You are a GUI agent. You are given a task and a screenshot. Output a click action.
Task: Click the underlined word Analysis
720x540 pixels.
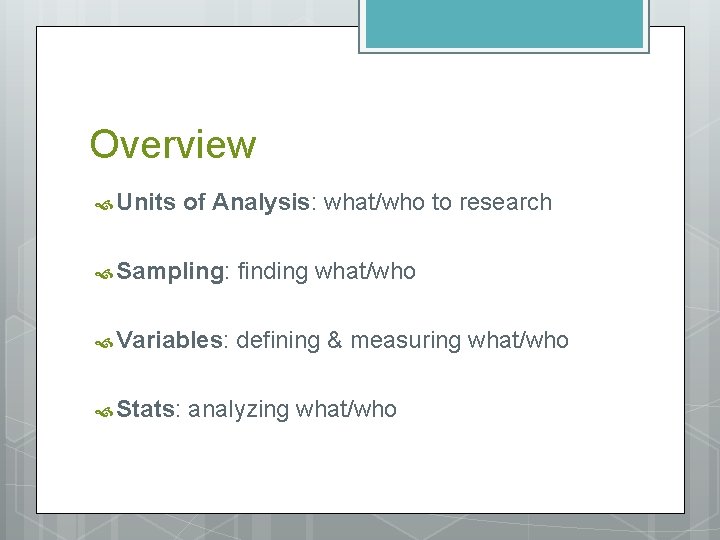pyautogui.click(x=264, y=203)
